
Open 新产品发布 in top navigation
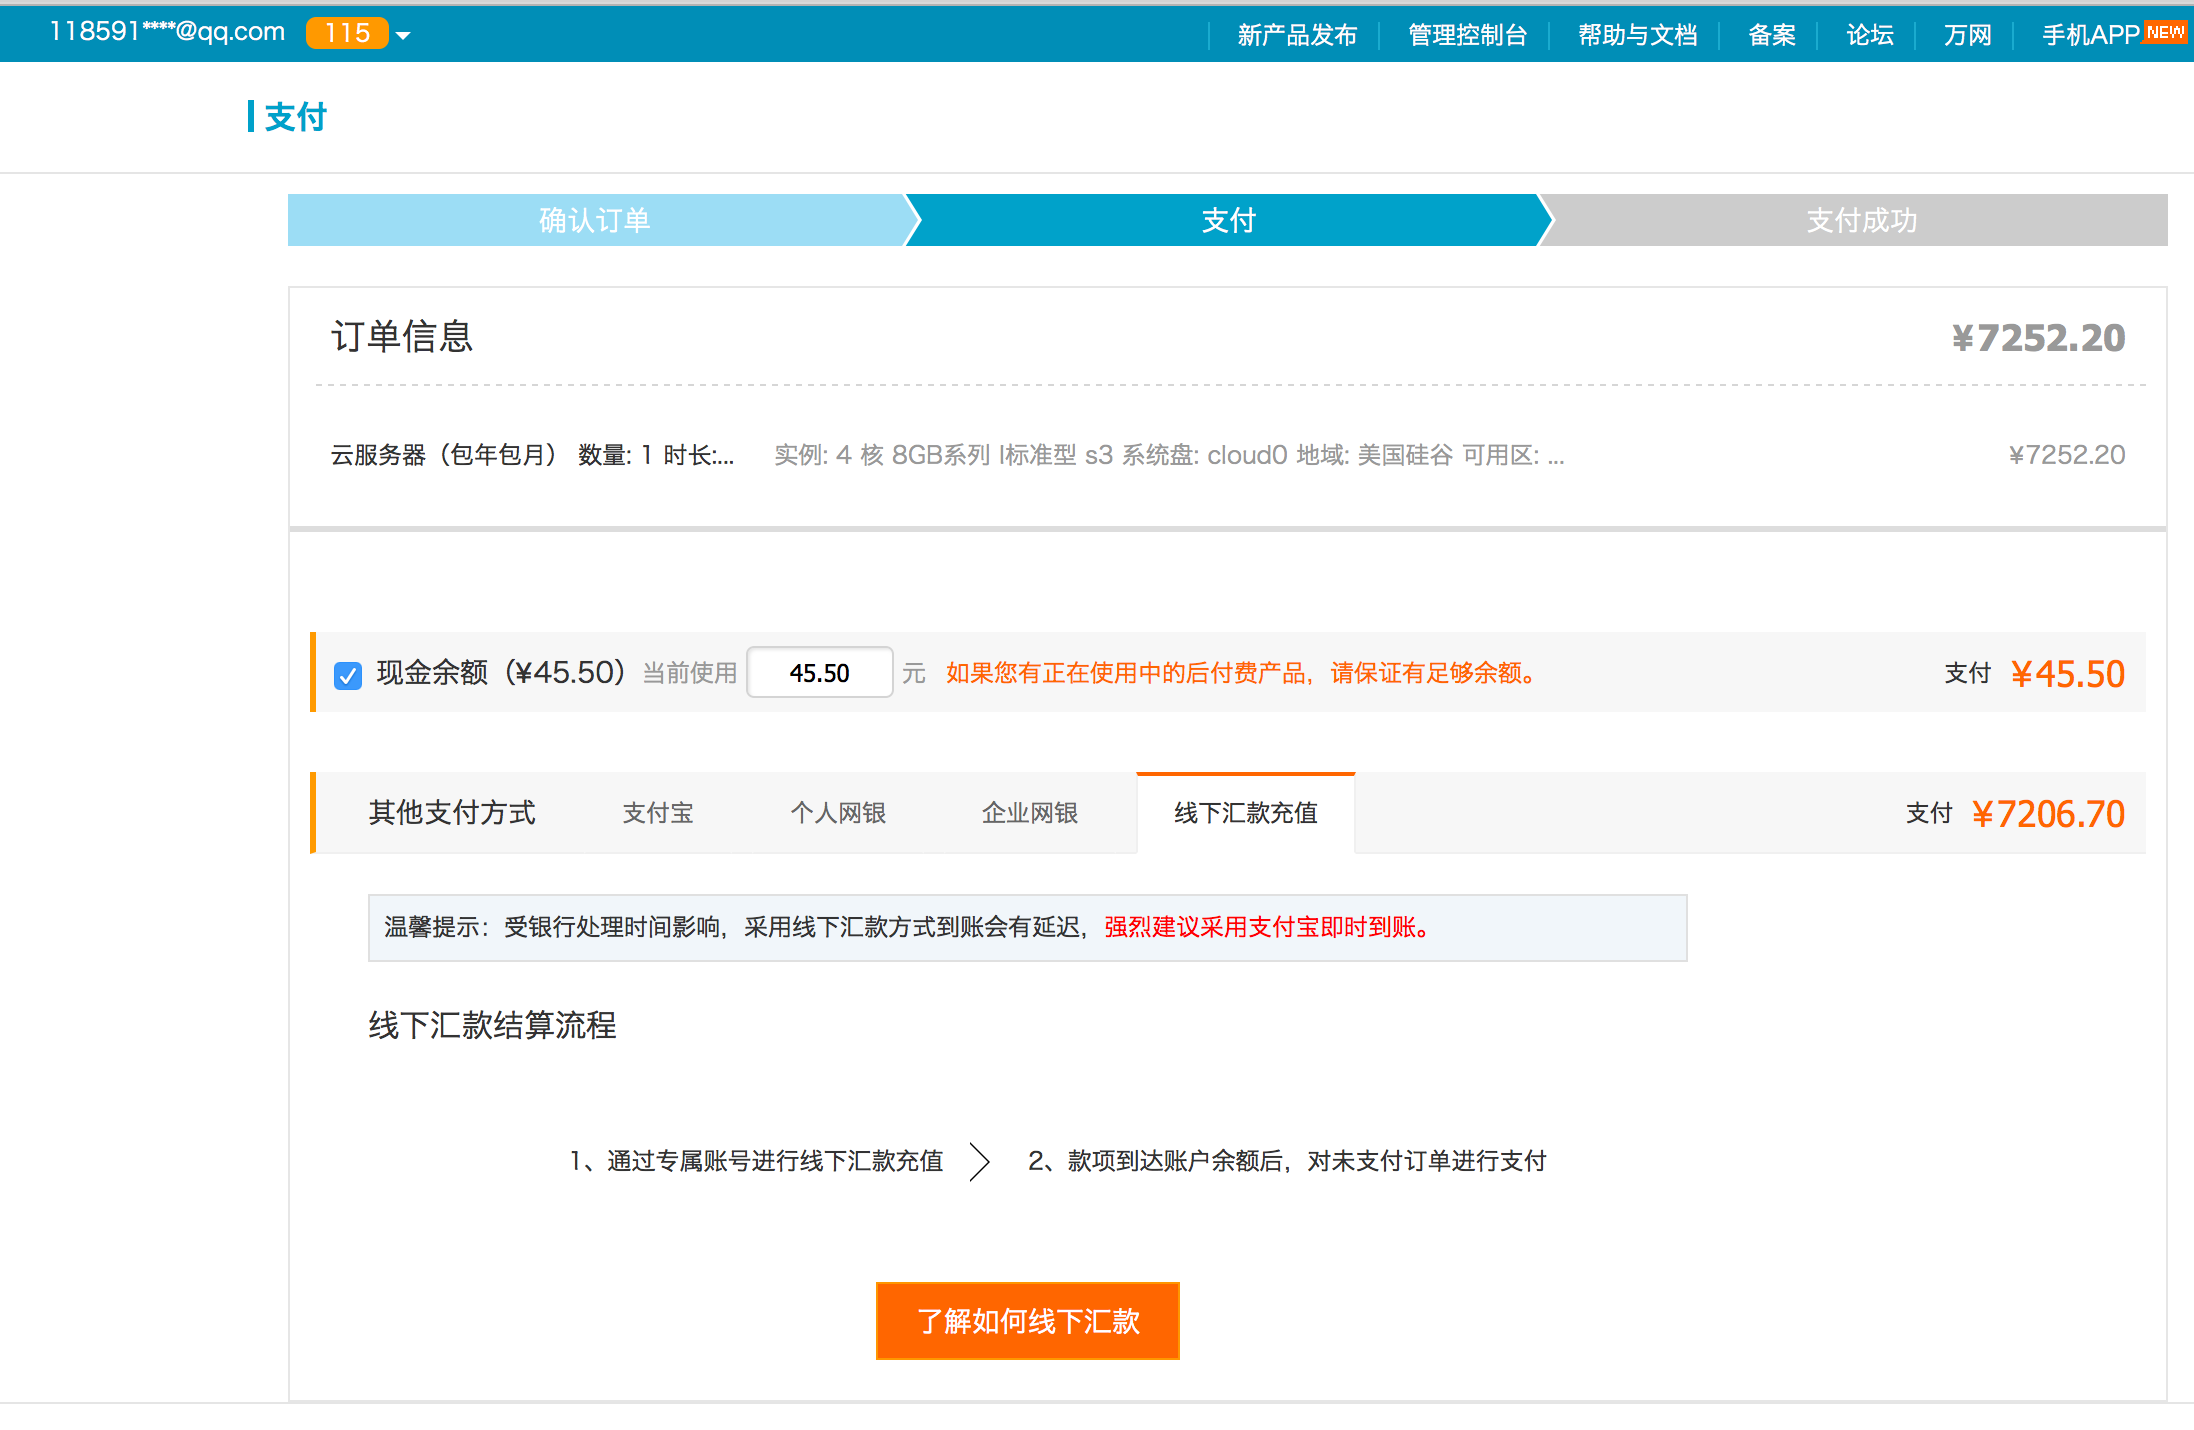(x=1296, y=35)
